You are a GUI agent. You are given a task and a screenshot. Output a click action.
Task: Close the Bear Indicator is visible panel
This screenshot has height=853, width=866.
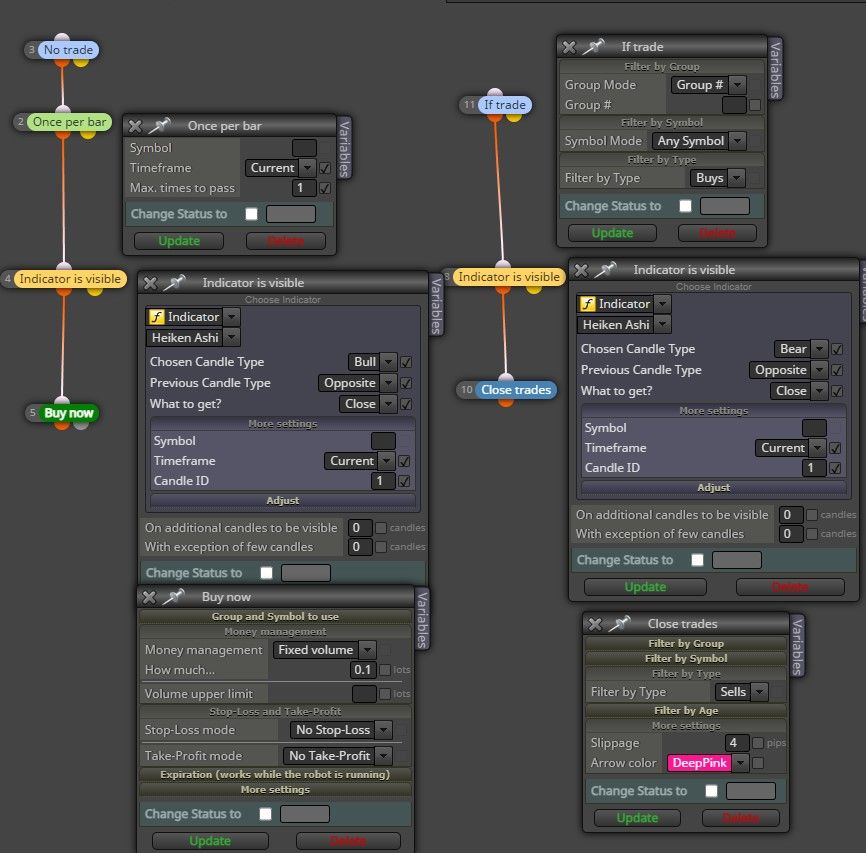[x=580, y=270]
